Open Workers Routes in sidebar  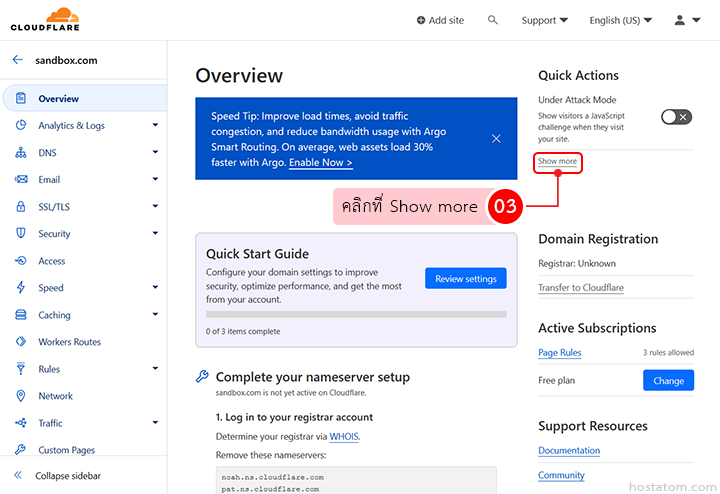pyautogui.click(x=69, y=342)
